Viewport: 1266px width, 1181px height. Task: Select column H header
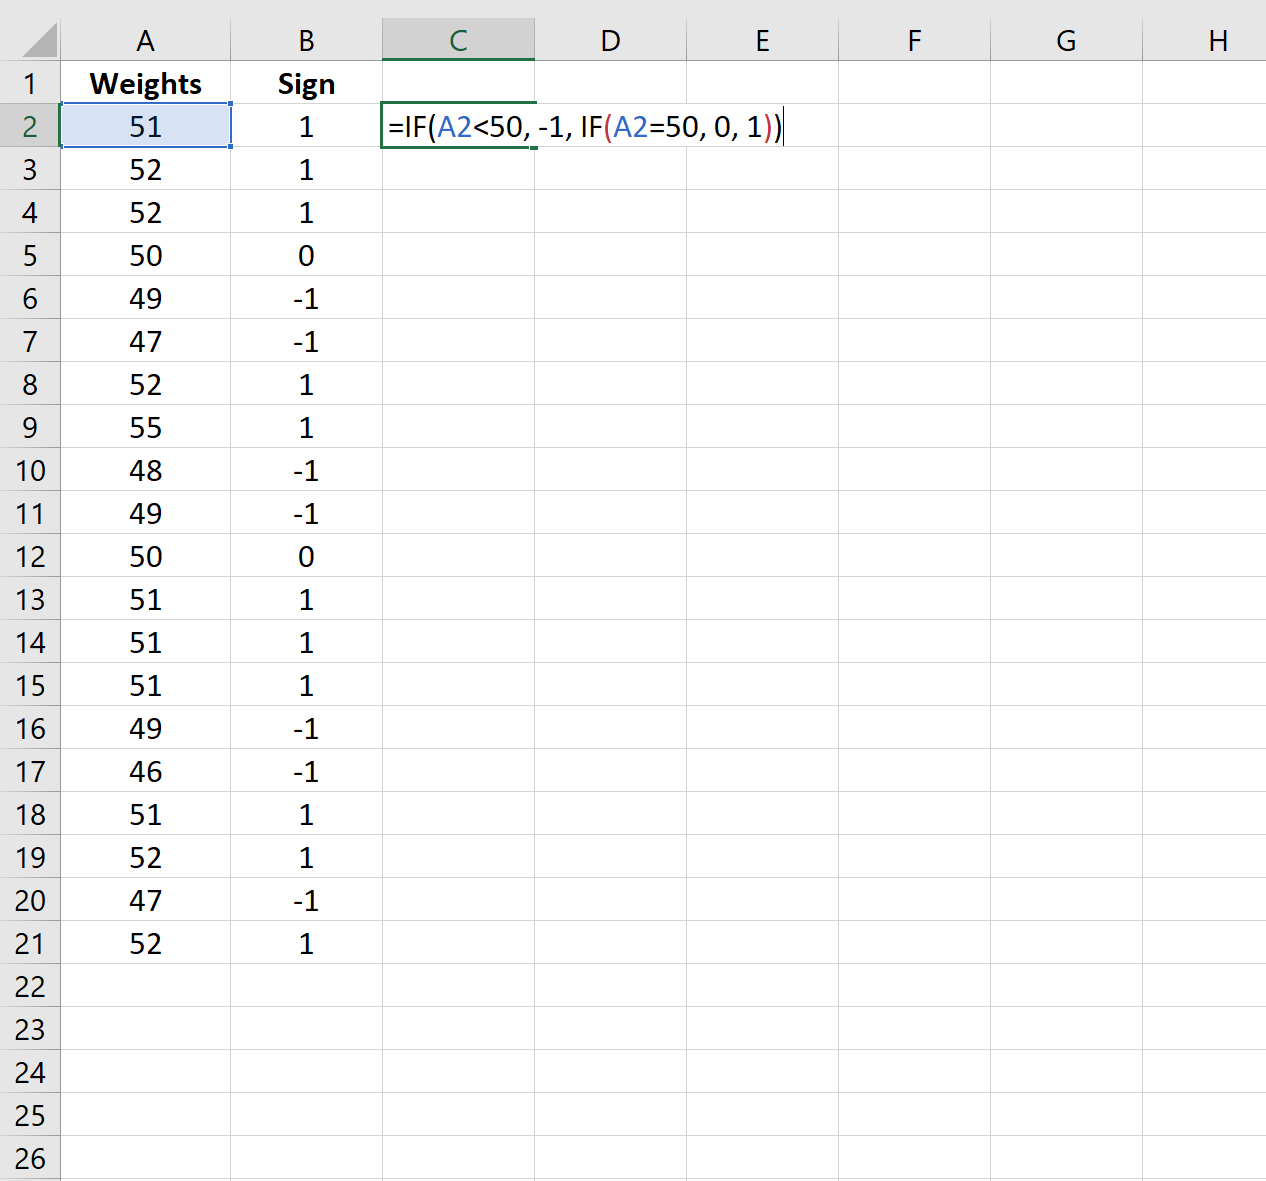(x=1218, y=40)
